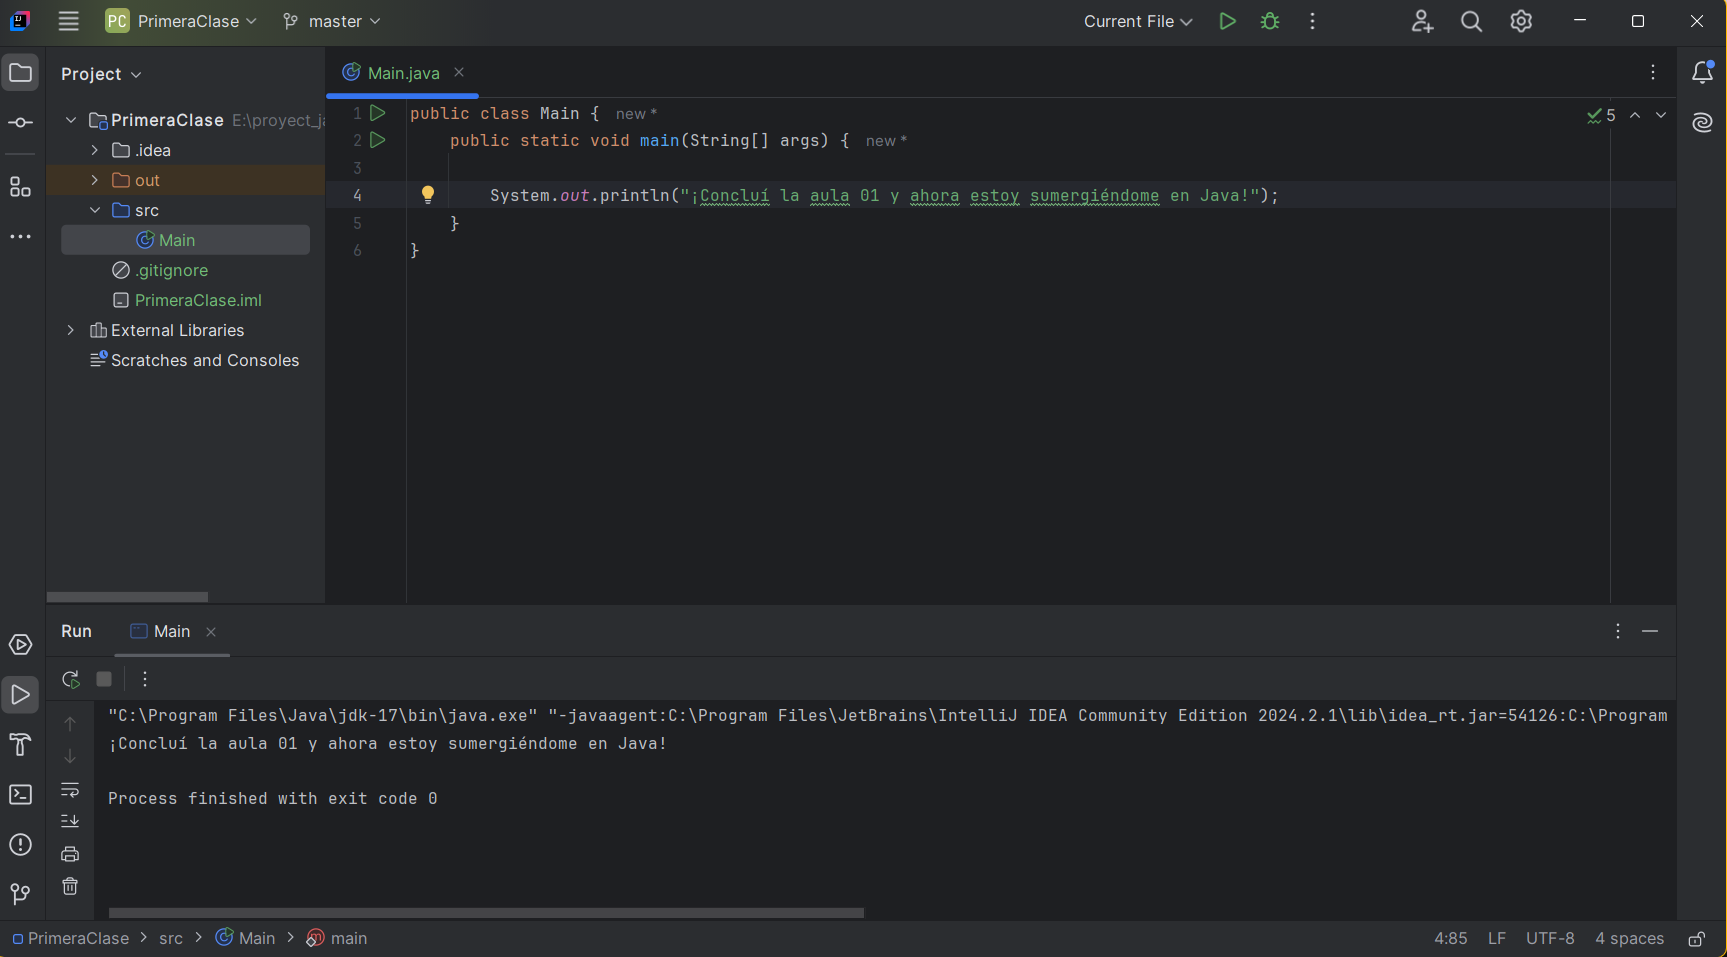Rerun the Main program
Image resolution: width=1727 pixels, height=957 pixels.
tap(70, 679)
